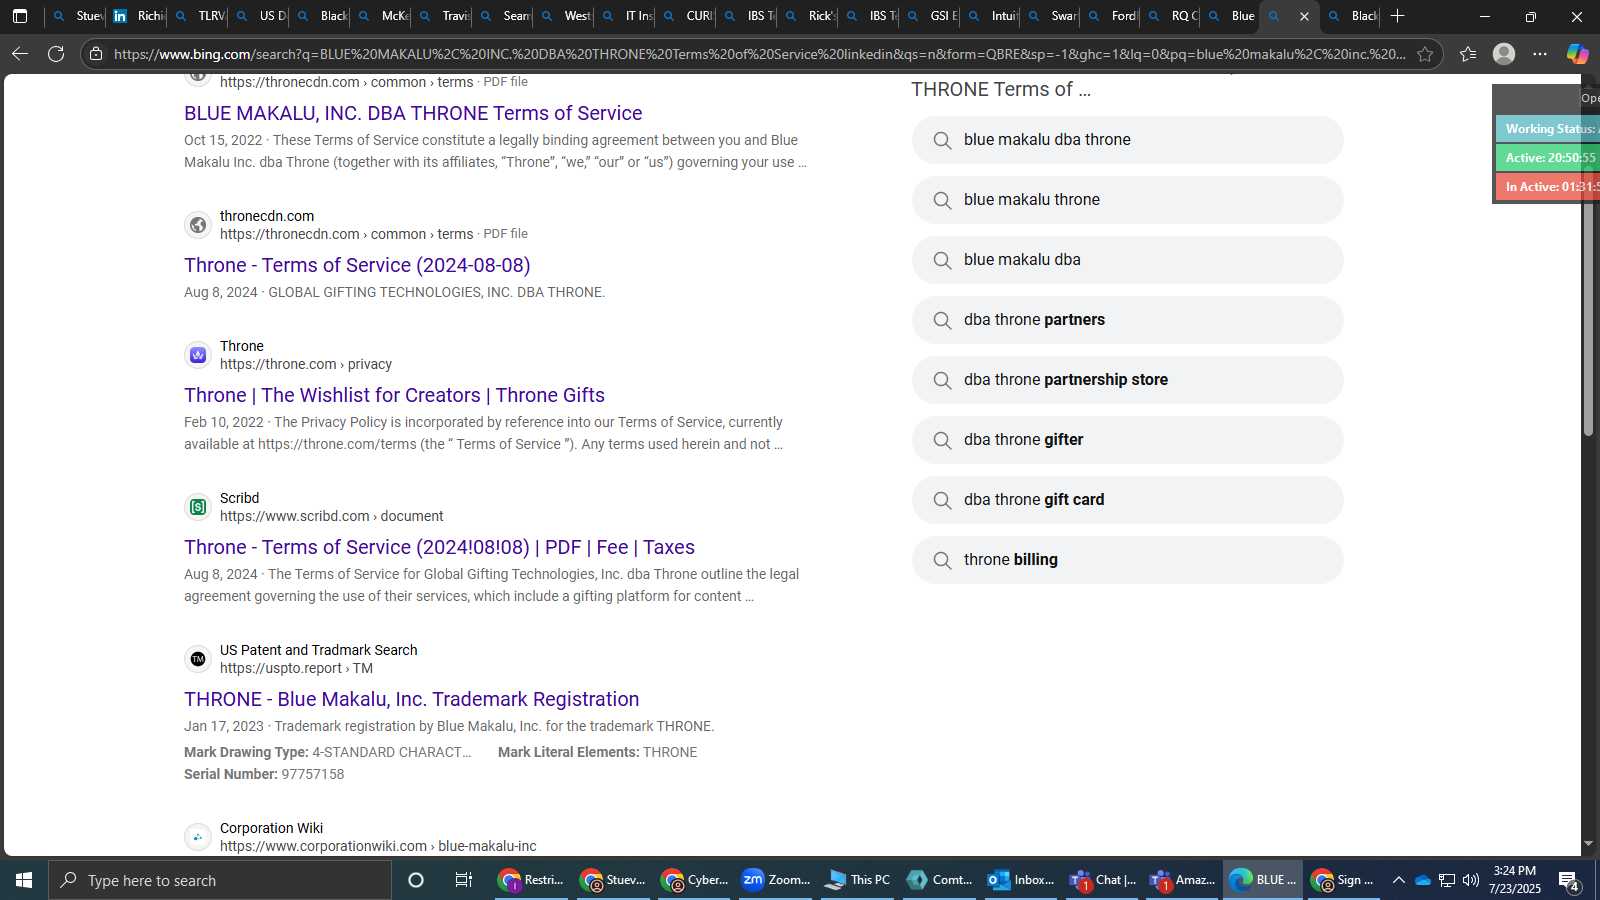Refresh the current page
Screen dimensions: 1600x900
56,54
